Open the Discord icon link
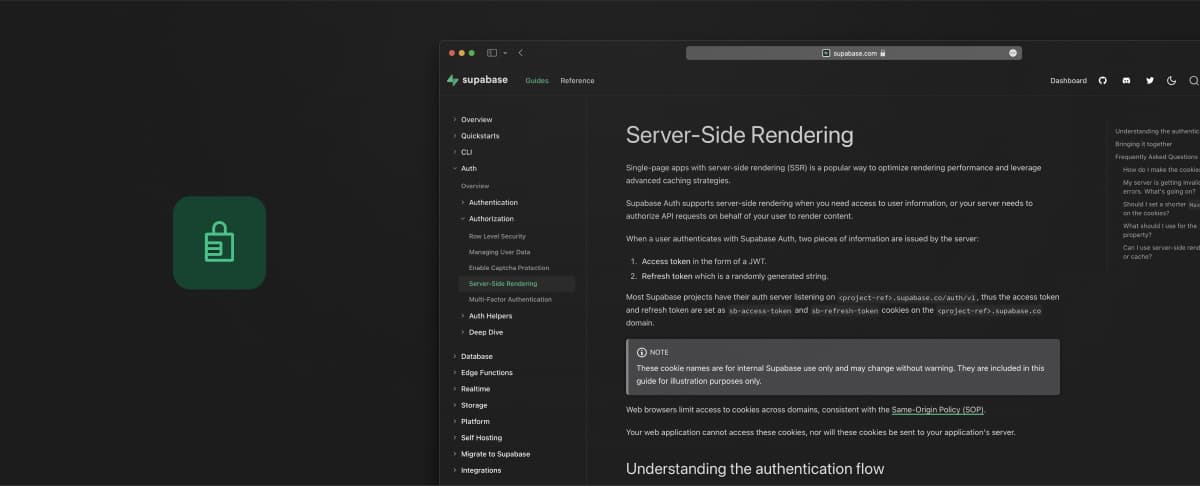This screenshot has width=1200, height=486. click(x=1126, y=80)
